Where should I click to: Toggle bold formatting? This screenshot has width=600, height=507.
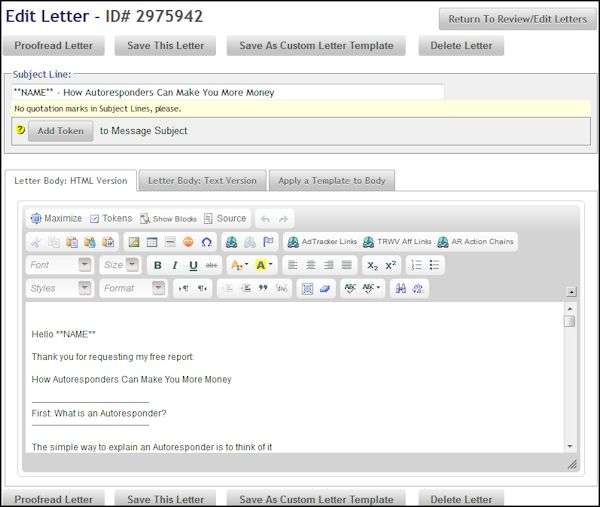coord(157,265)
